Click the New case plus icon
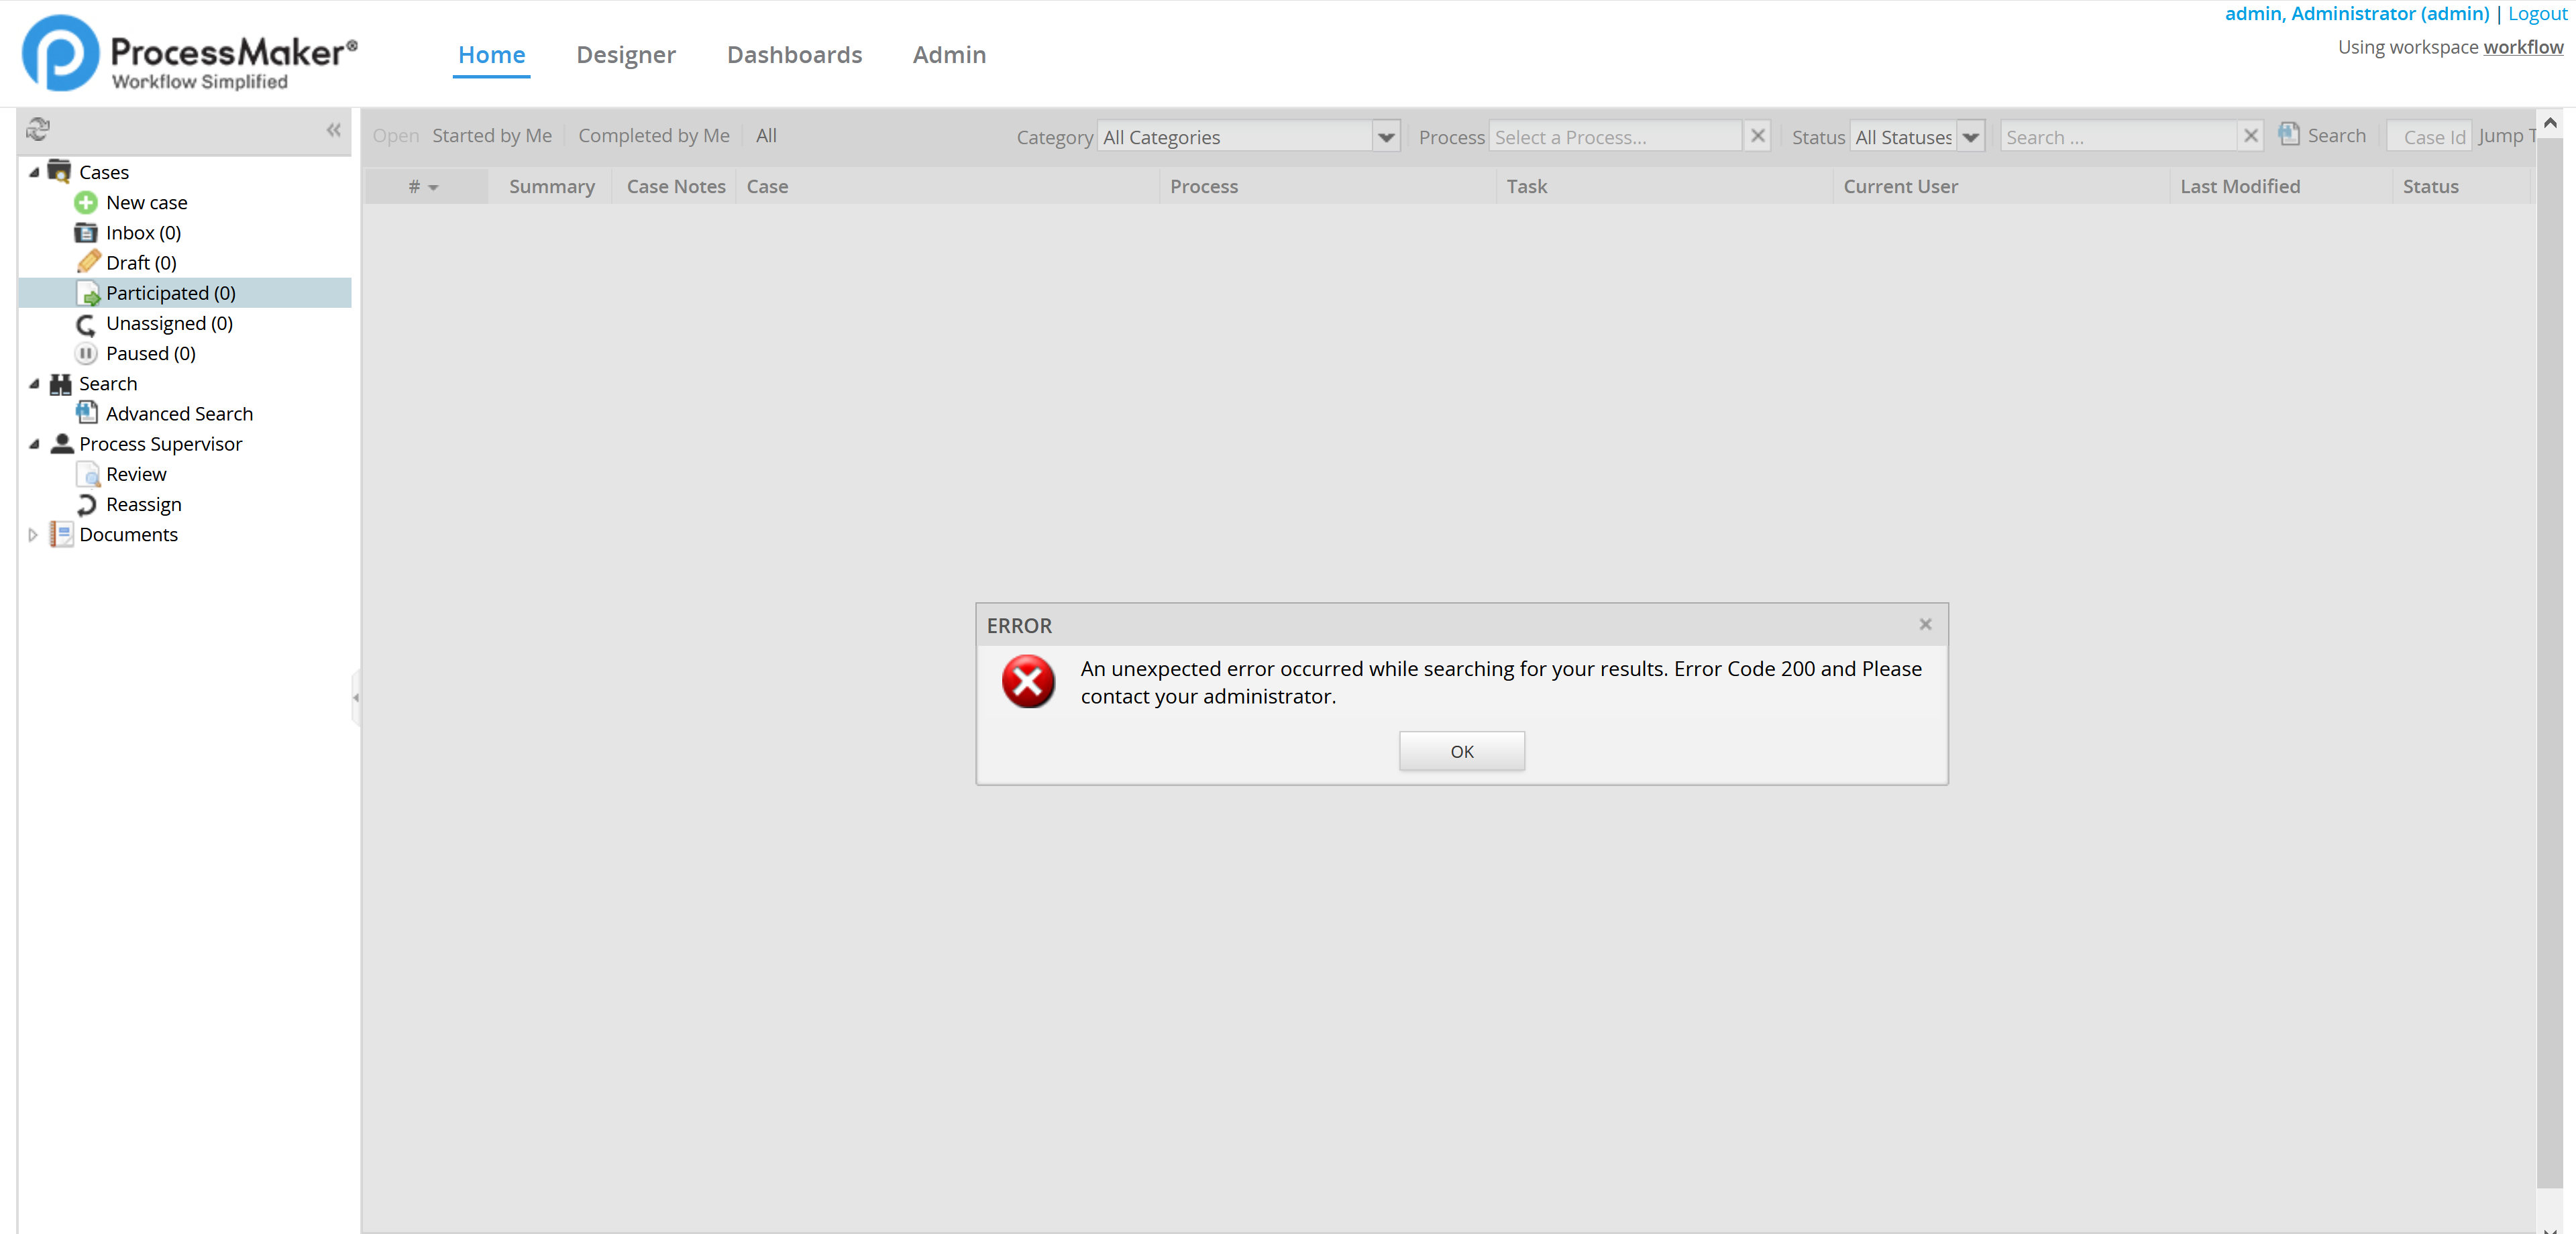The height and width of the screenshot is (1234, 2576). pyautogui.click(x=86, y=203)
